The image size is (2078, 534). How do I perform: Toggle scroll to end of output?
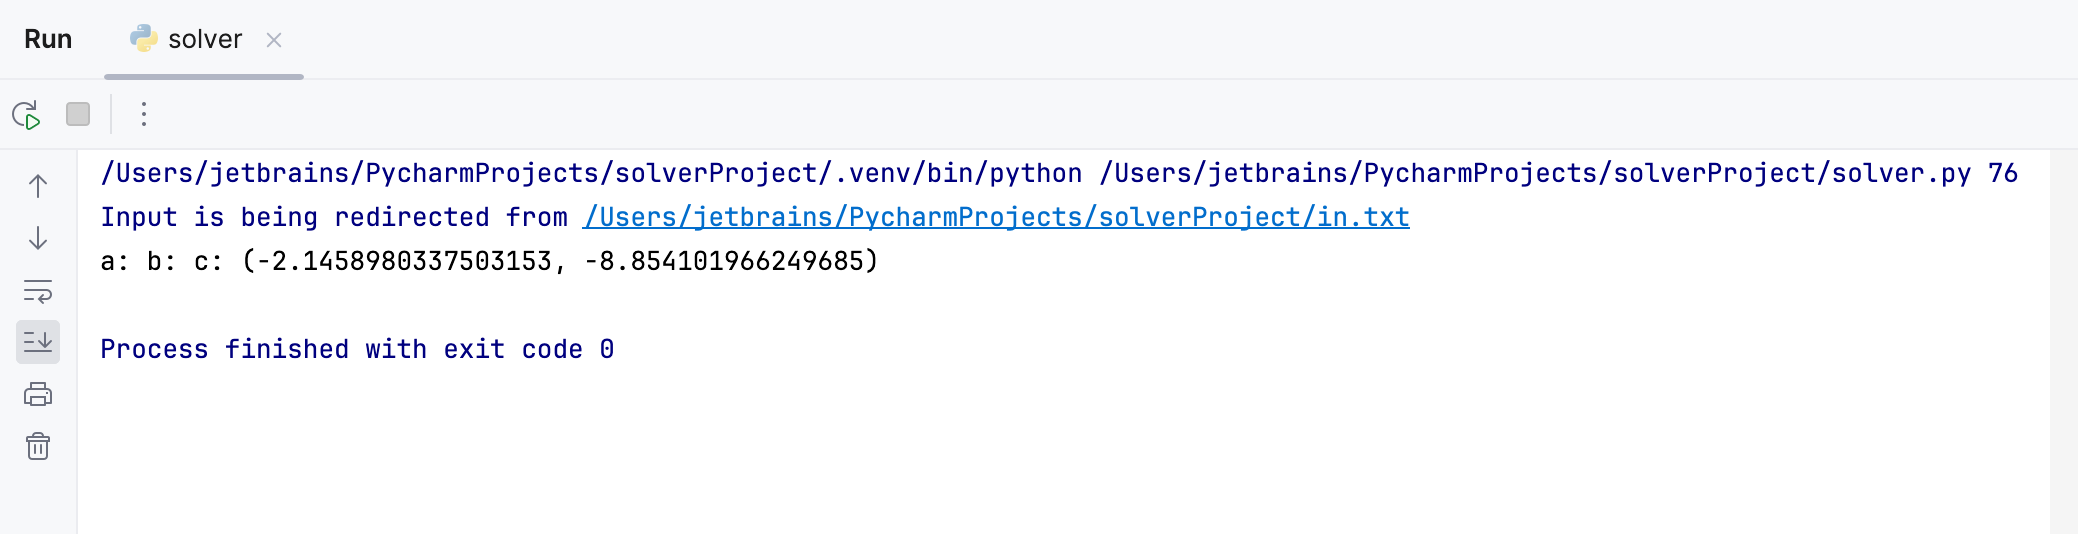coord(38,342)
